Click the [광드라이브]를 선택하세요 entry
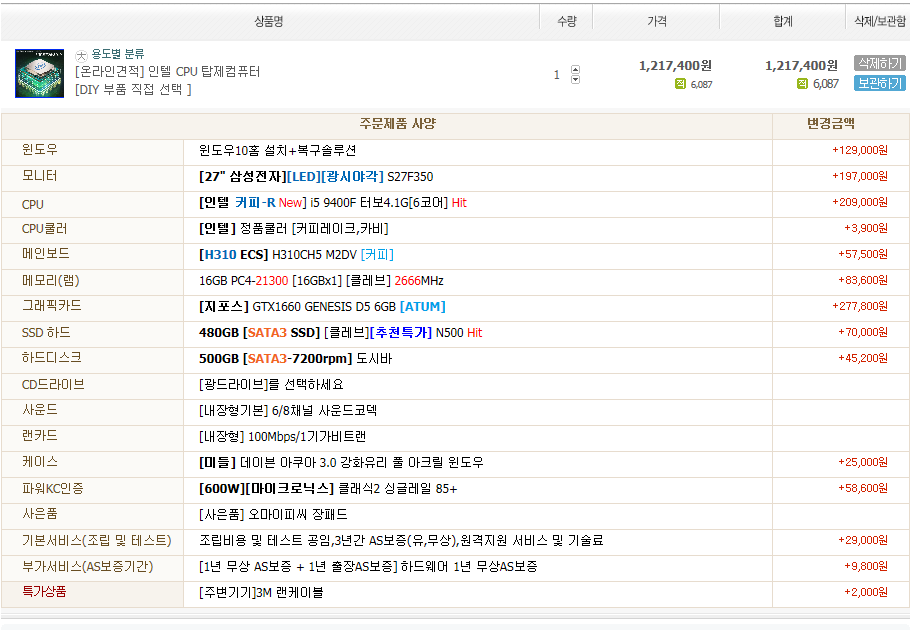The image size is (916, 630). coord(271,385)
